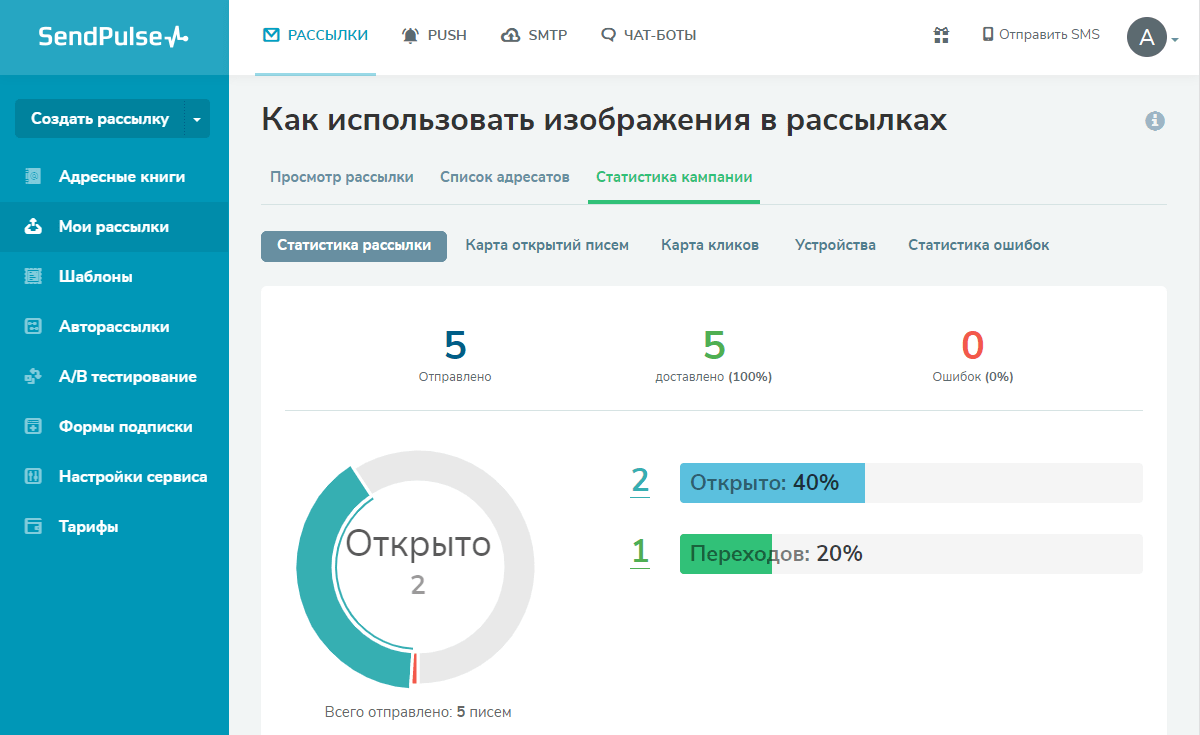This screenshot has height=735, width=1200.
Task: Show the Карта кликов sub-tab
Action: coord(710,245)
